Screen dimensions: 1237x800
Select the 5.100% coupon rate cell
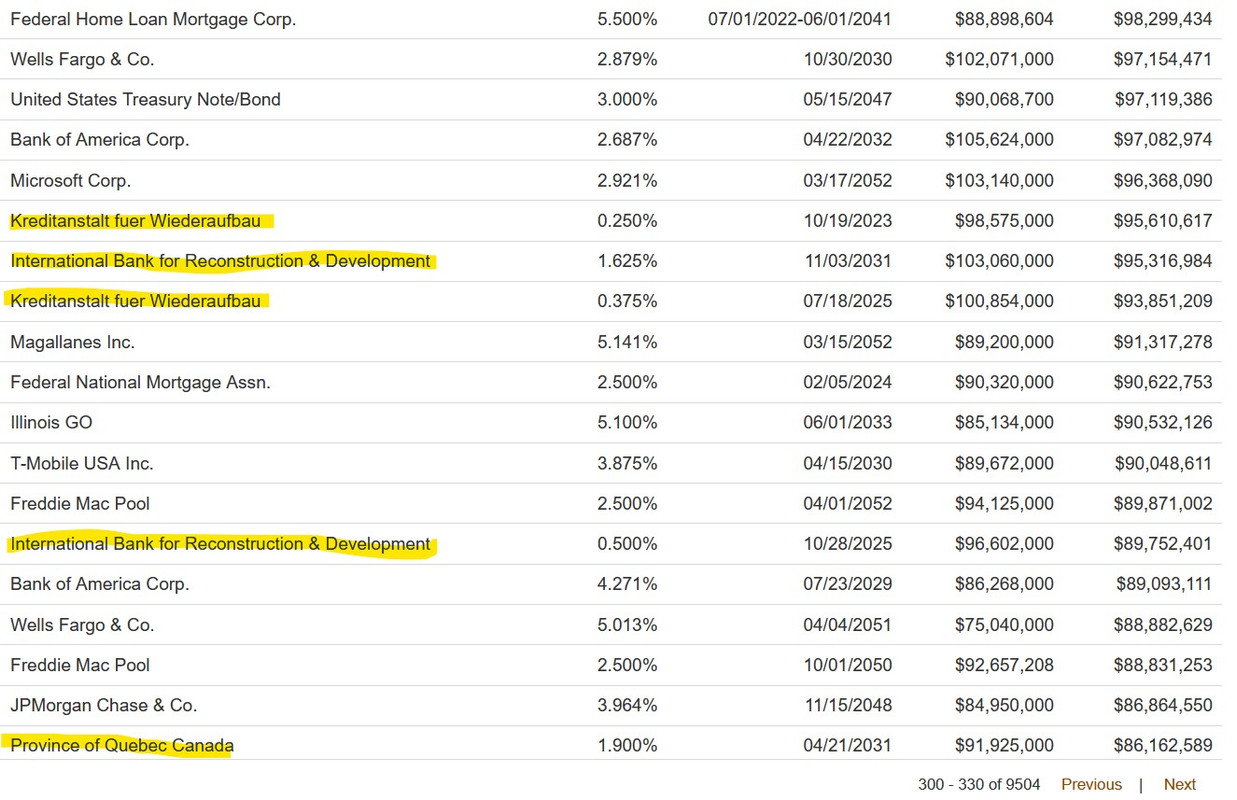[627, 422]
